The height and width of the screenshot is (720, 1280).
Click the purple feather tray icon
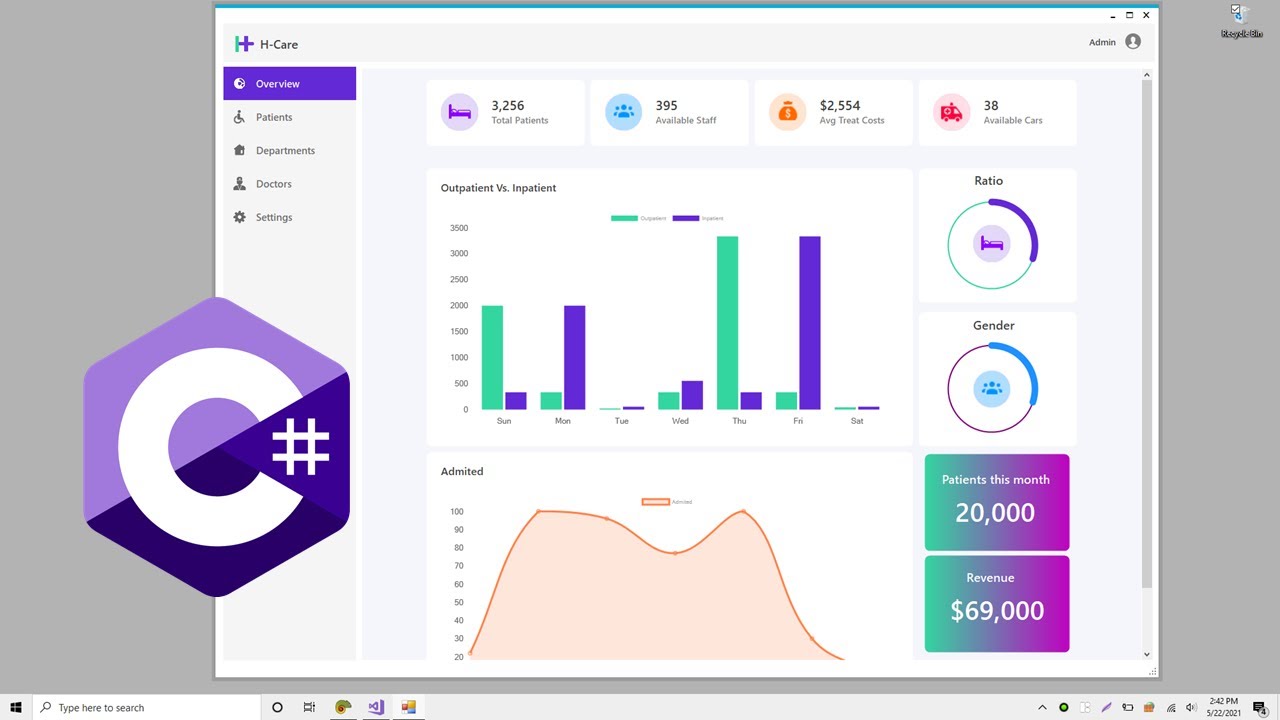pos(1106,708)
